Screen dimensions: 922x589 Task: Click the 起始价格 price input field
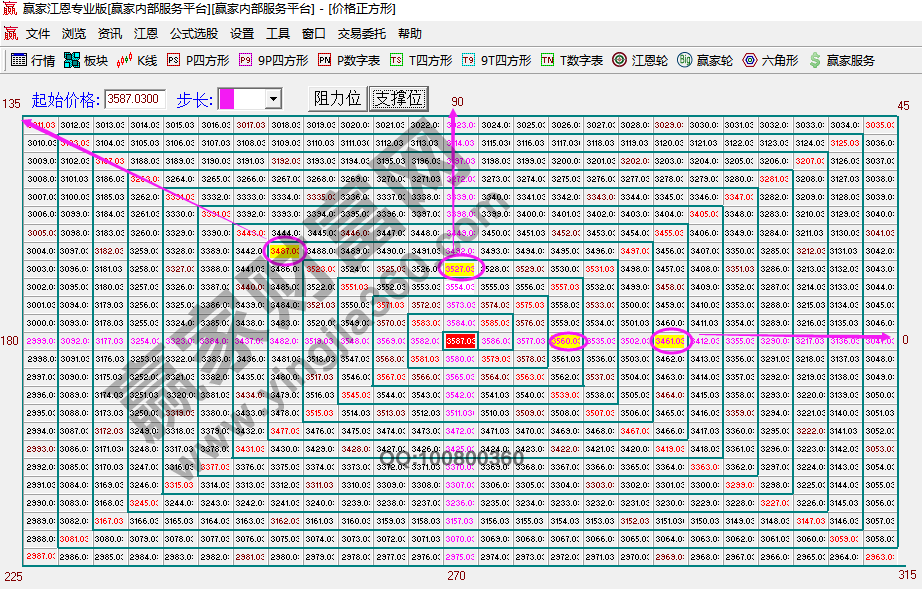pyautogui.click(x=135, y=99)
